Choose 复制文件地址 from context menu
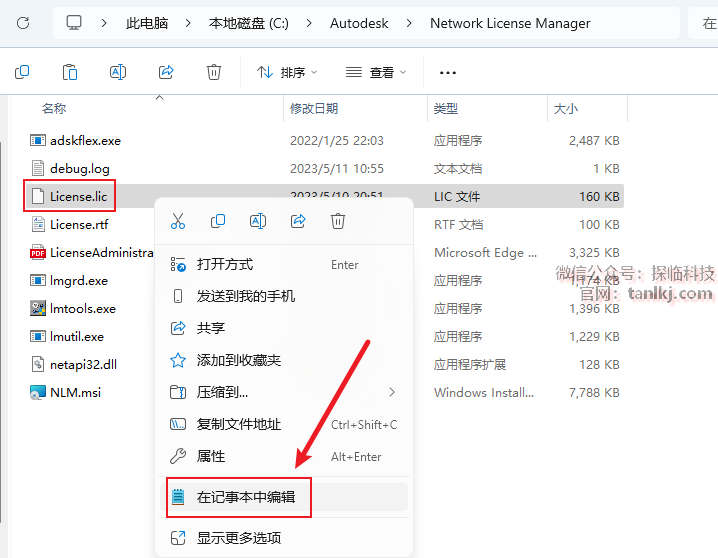 [284, 424]
